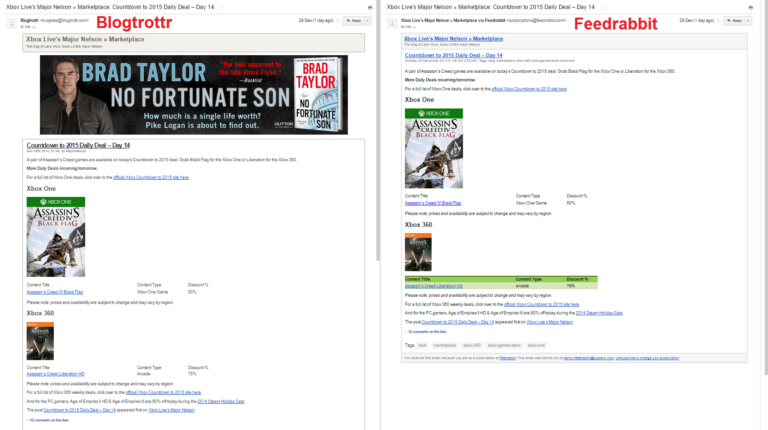The height and width of the screenshot is (430, 768).
Task: Click the 'marketplace' tag in Feedrabbit email
Action: click(445, 345)
